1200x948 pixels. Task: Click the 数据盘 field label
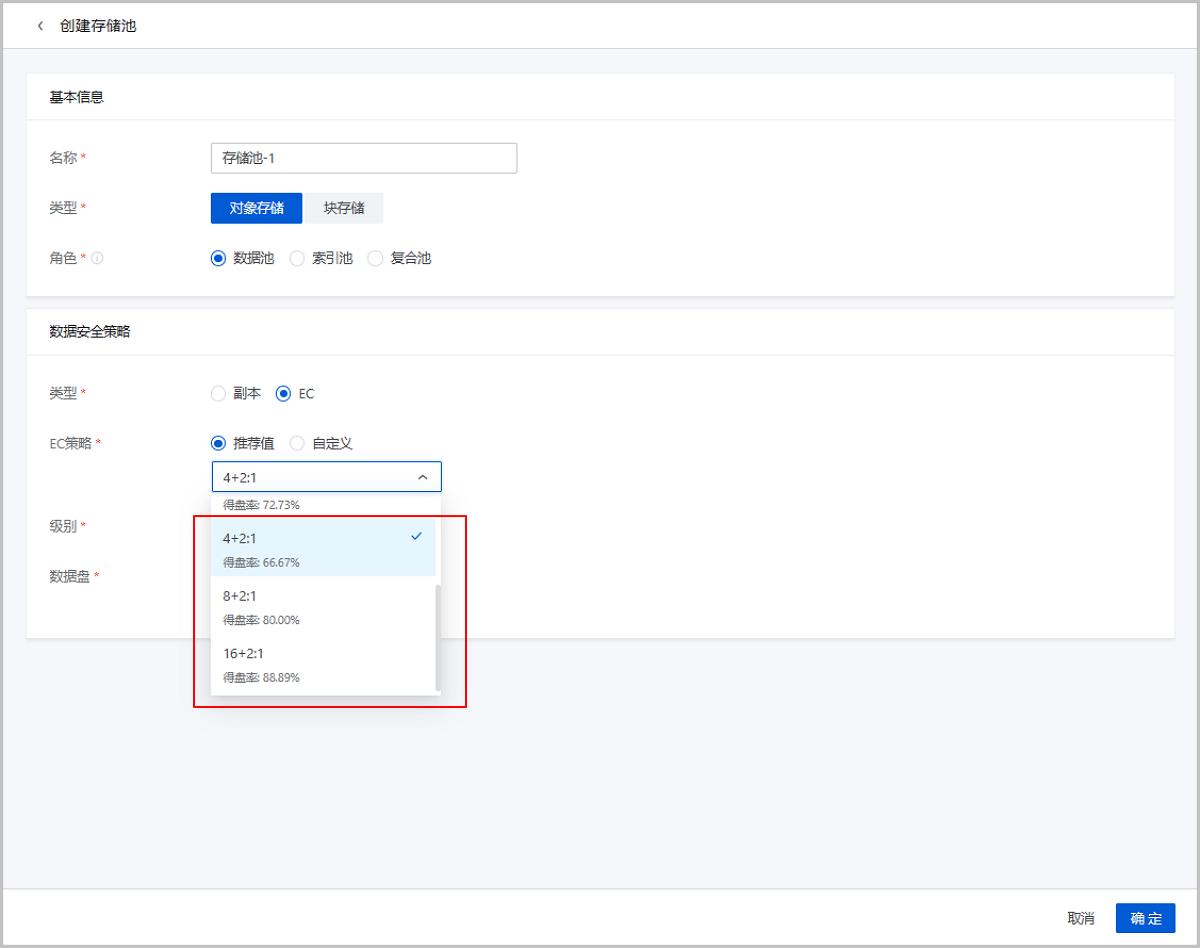point(70,576)
